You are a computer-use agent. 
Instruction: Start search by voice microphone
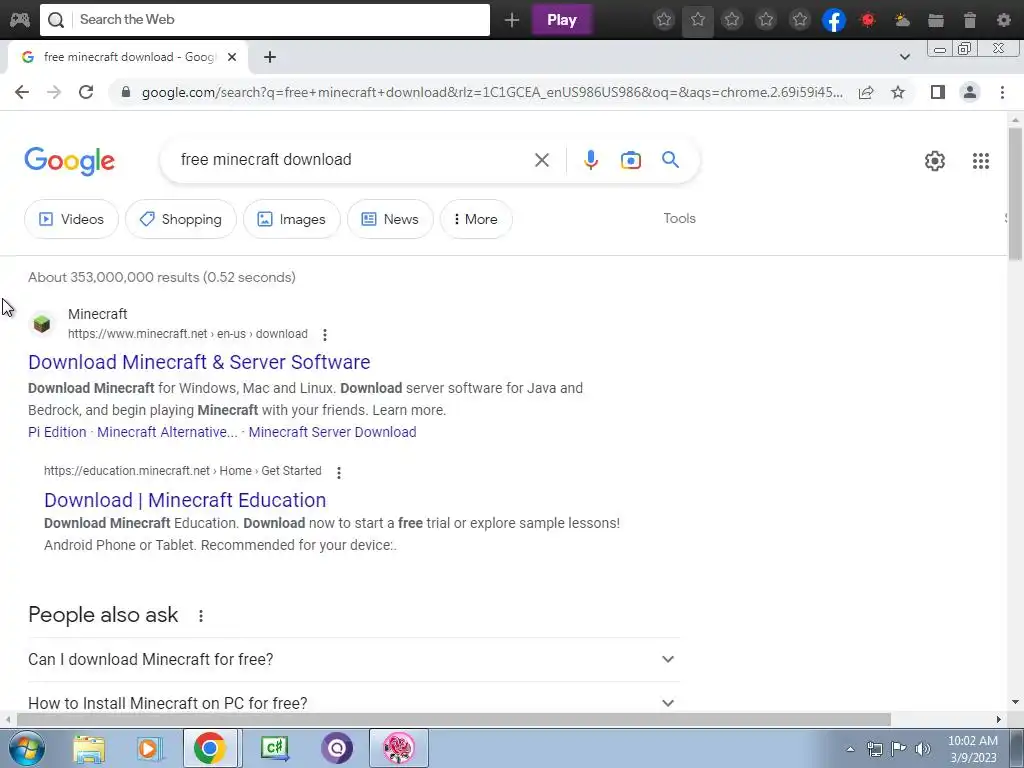590,160
